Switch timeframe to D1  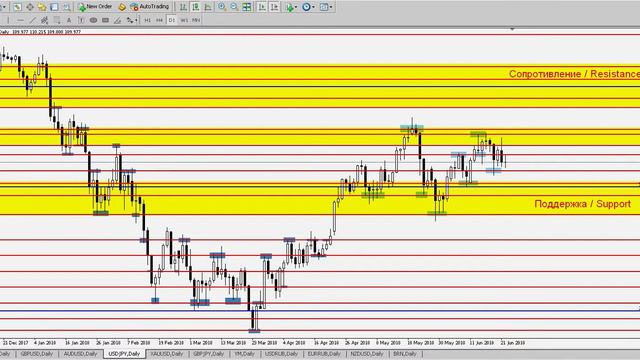coord(172,20)
